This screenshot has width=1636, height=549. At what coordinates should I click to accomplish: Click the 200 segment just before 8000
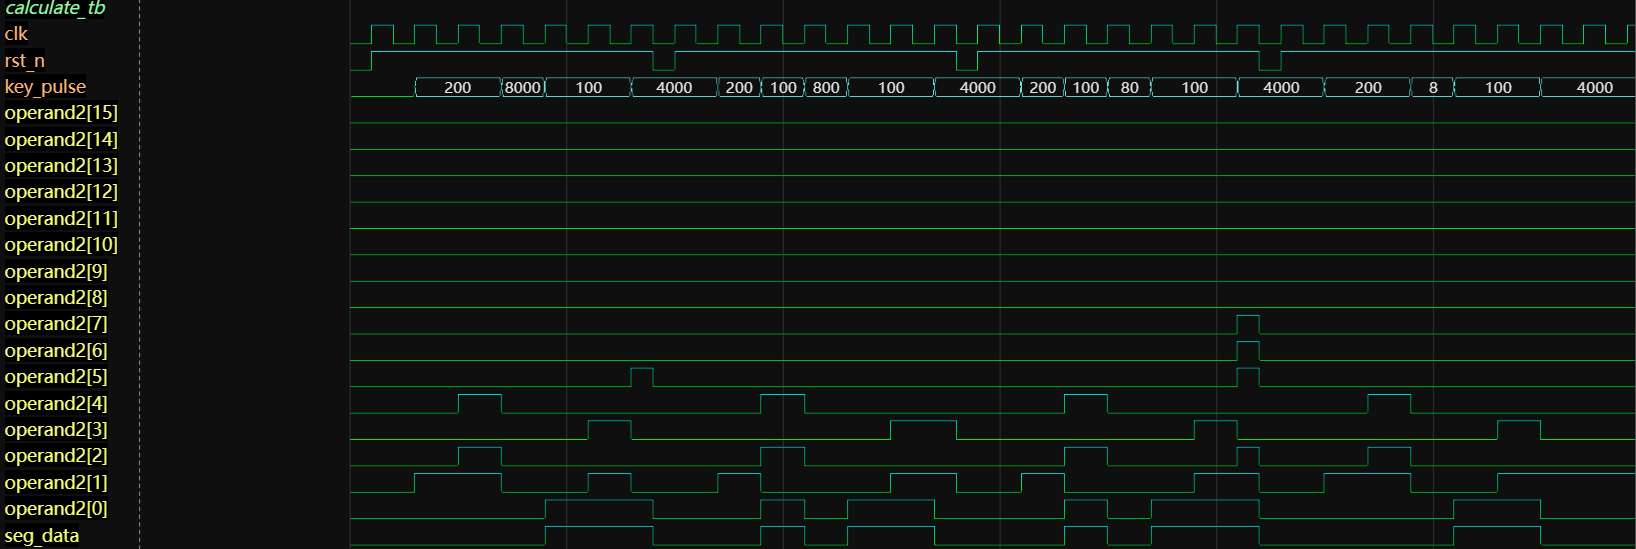click(458, 88)
